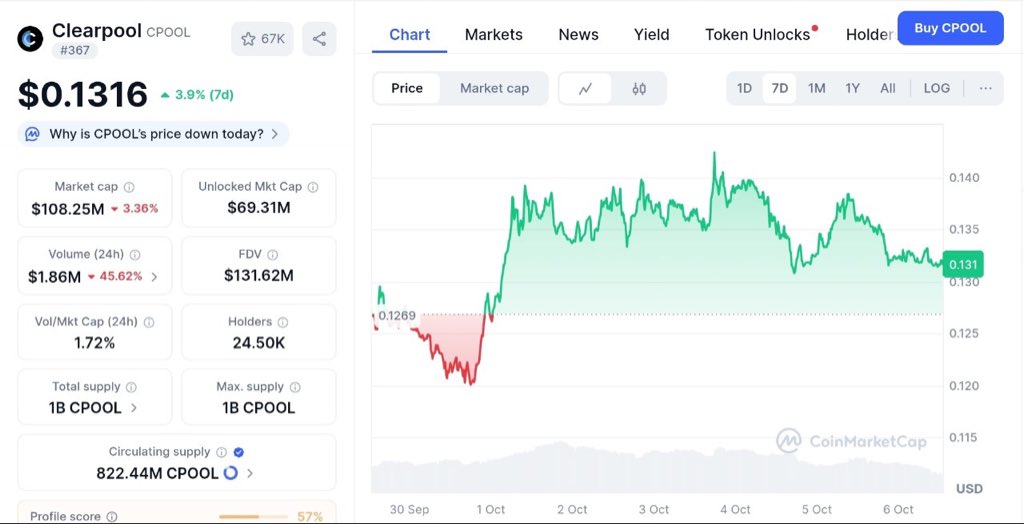Click the Max supply 1B CPOOL value
The image size is (1024, 524).
259,408
